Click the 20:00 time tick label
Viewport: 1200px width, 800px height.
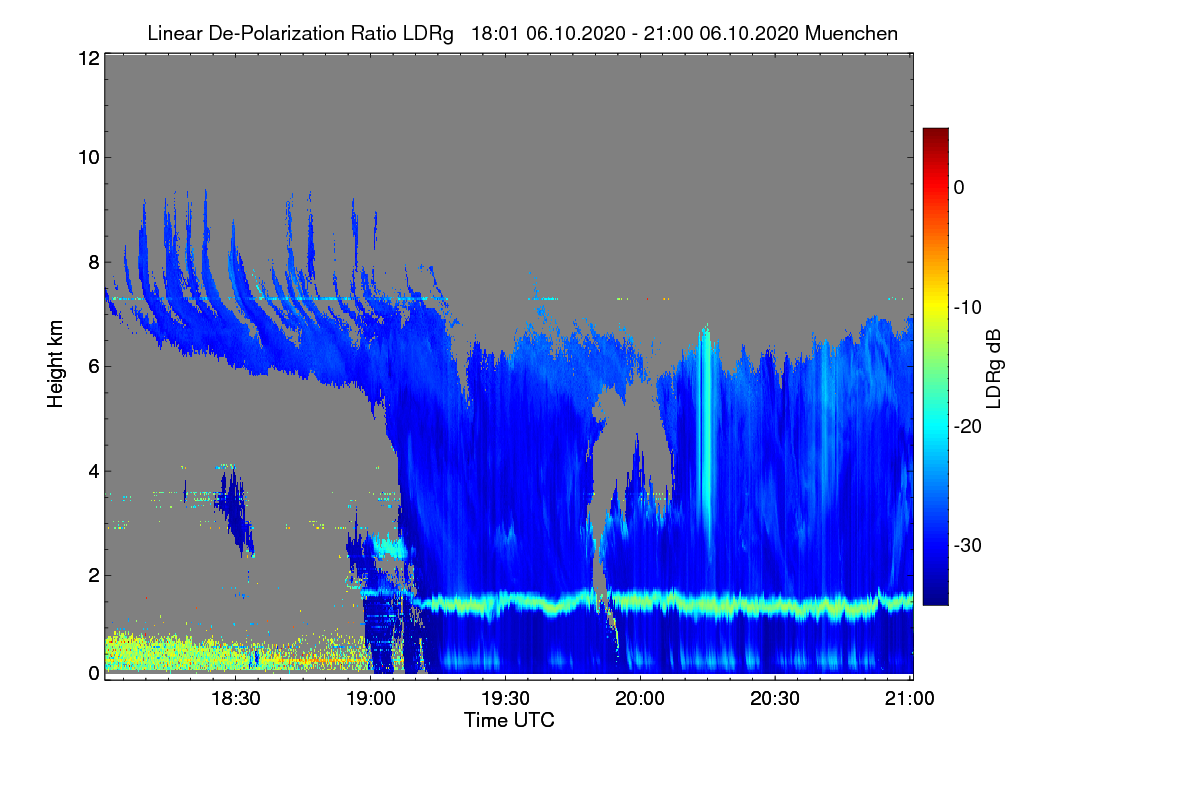640,699
